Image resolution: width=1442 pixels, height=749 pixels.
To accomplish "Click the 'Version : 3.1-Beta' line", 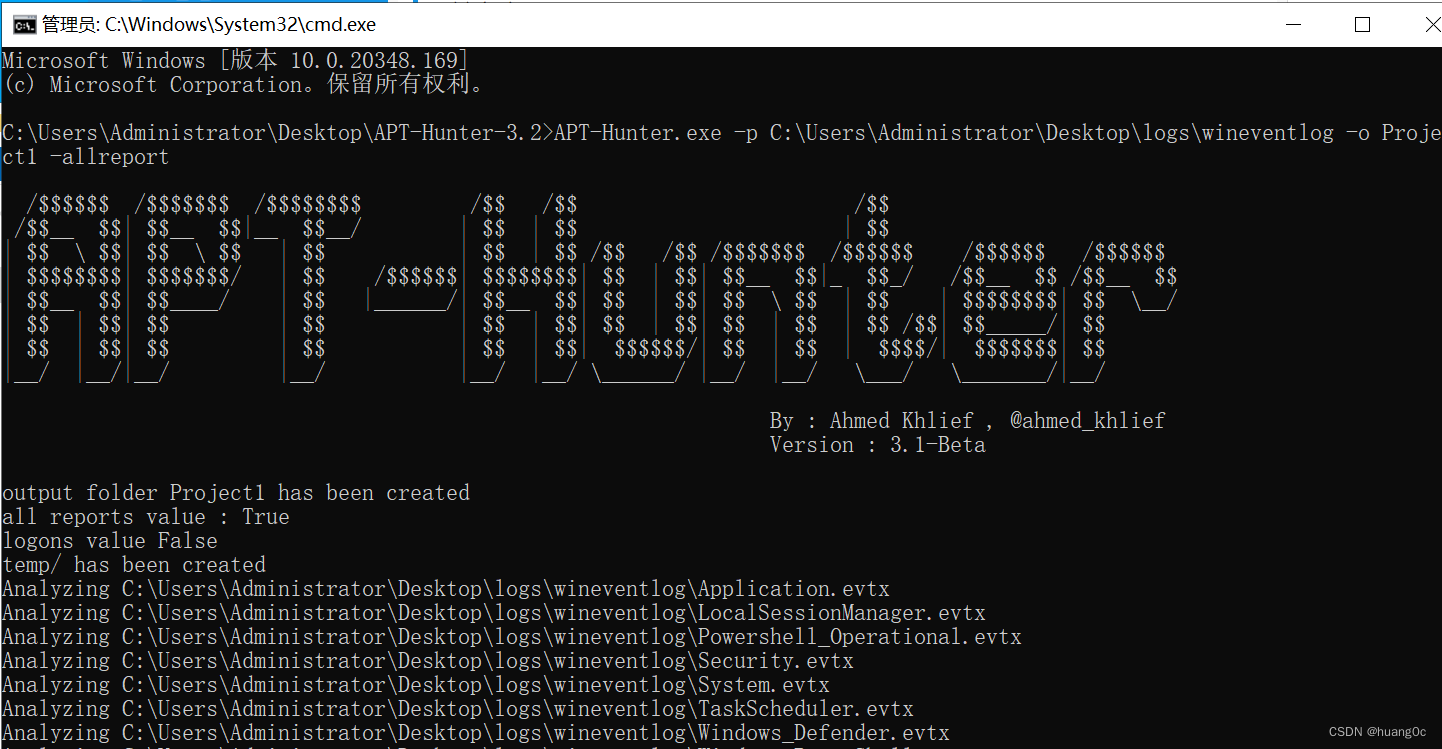I will 878,445.
